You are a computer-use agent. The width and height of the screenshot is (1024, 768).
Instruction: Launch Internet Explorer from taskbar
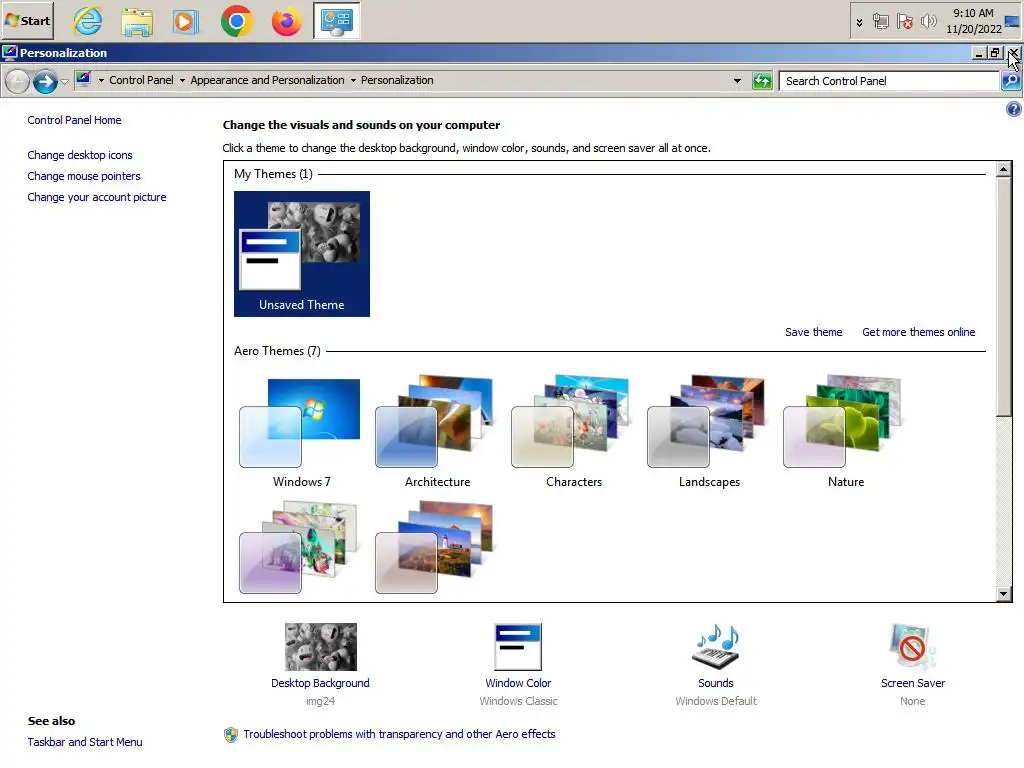coord(88,21)
